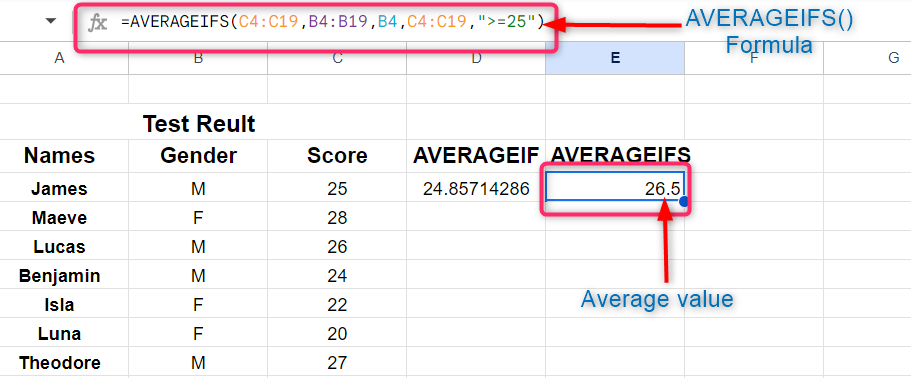Image resolution: width=911 pixels, height=378 pixels.
Task: Select the cell containing James
Action: (x=59, y=188)
